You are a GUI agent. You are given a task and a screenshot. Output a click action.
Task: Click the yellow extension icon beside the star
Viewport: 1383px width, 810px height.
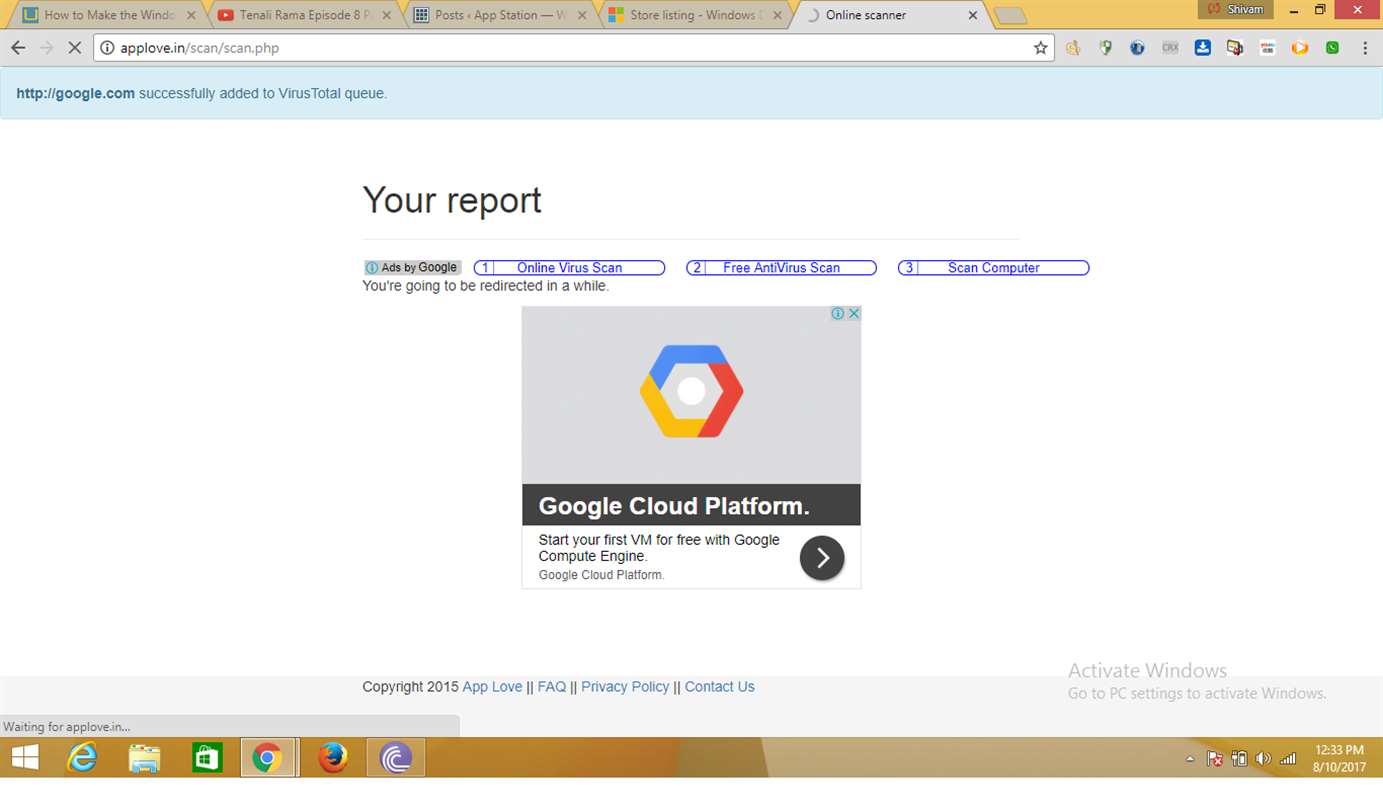[x=1073, y=48]
